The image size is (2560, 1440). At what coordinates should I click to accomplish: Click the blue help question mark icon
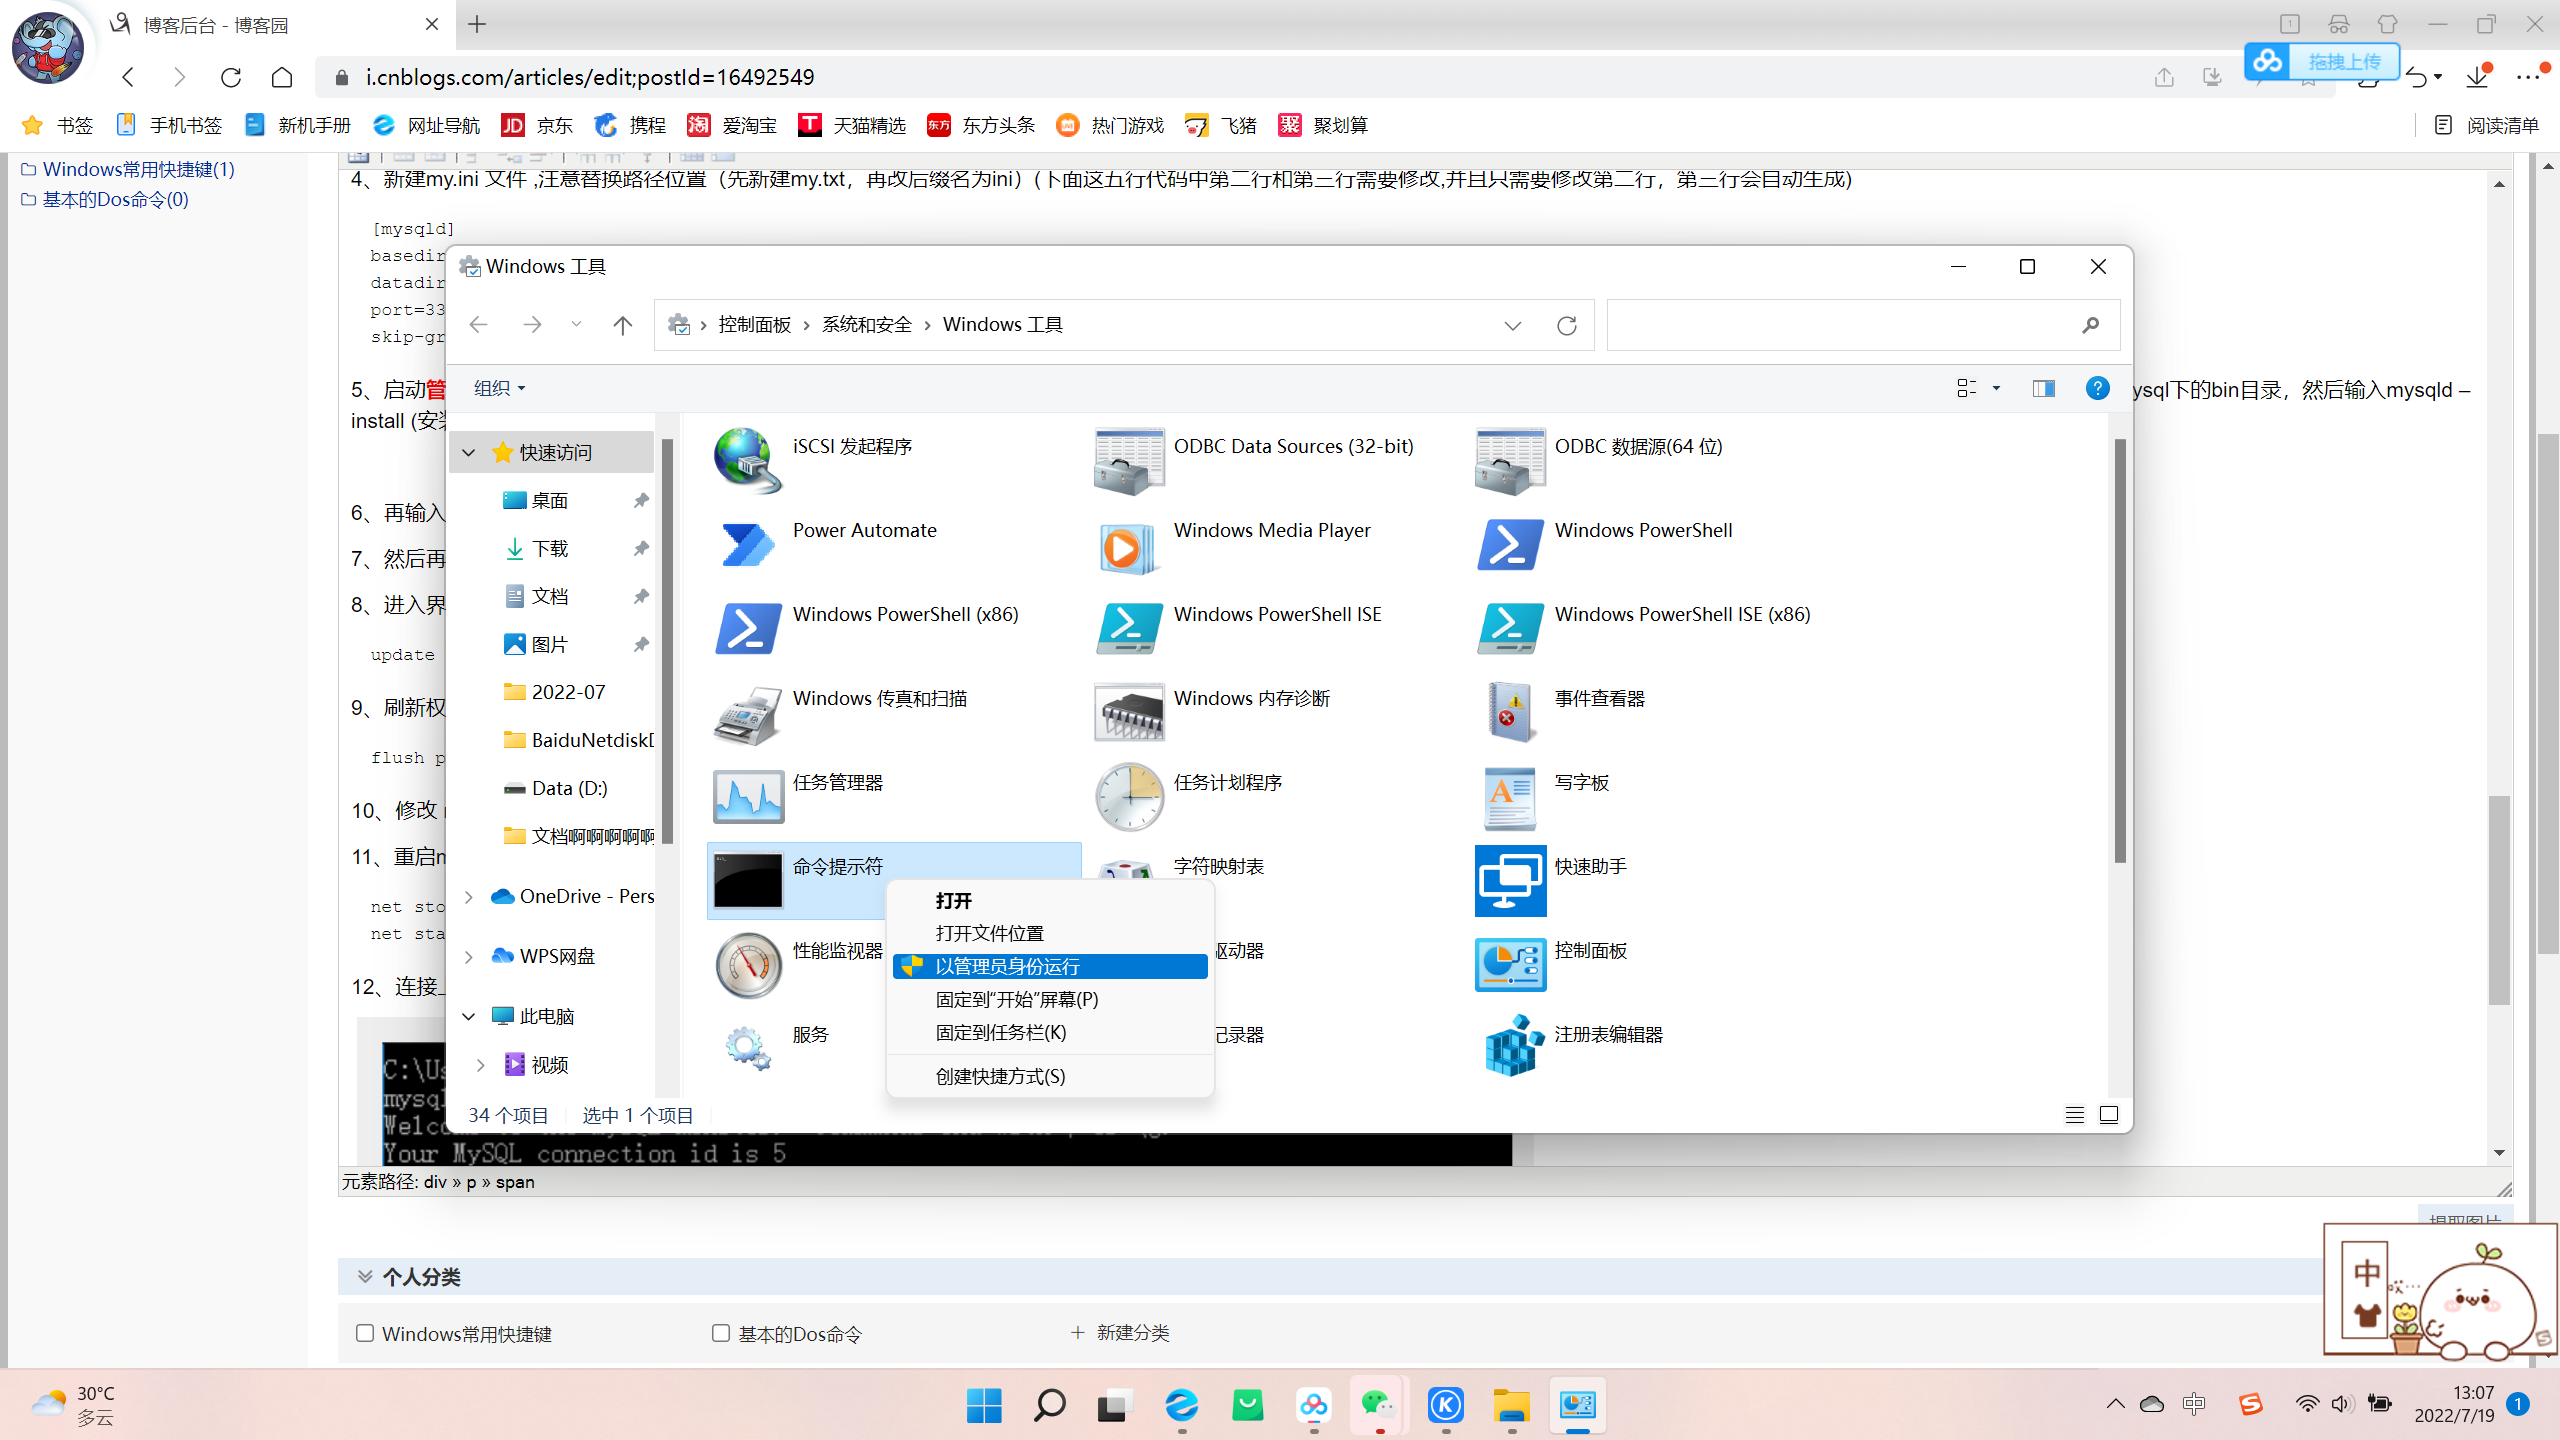2097,388
